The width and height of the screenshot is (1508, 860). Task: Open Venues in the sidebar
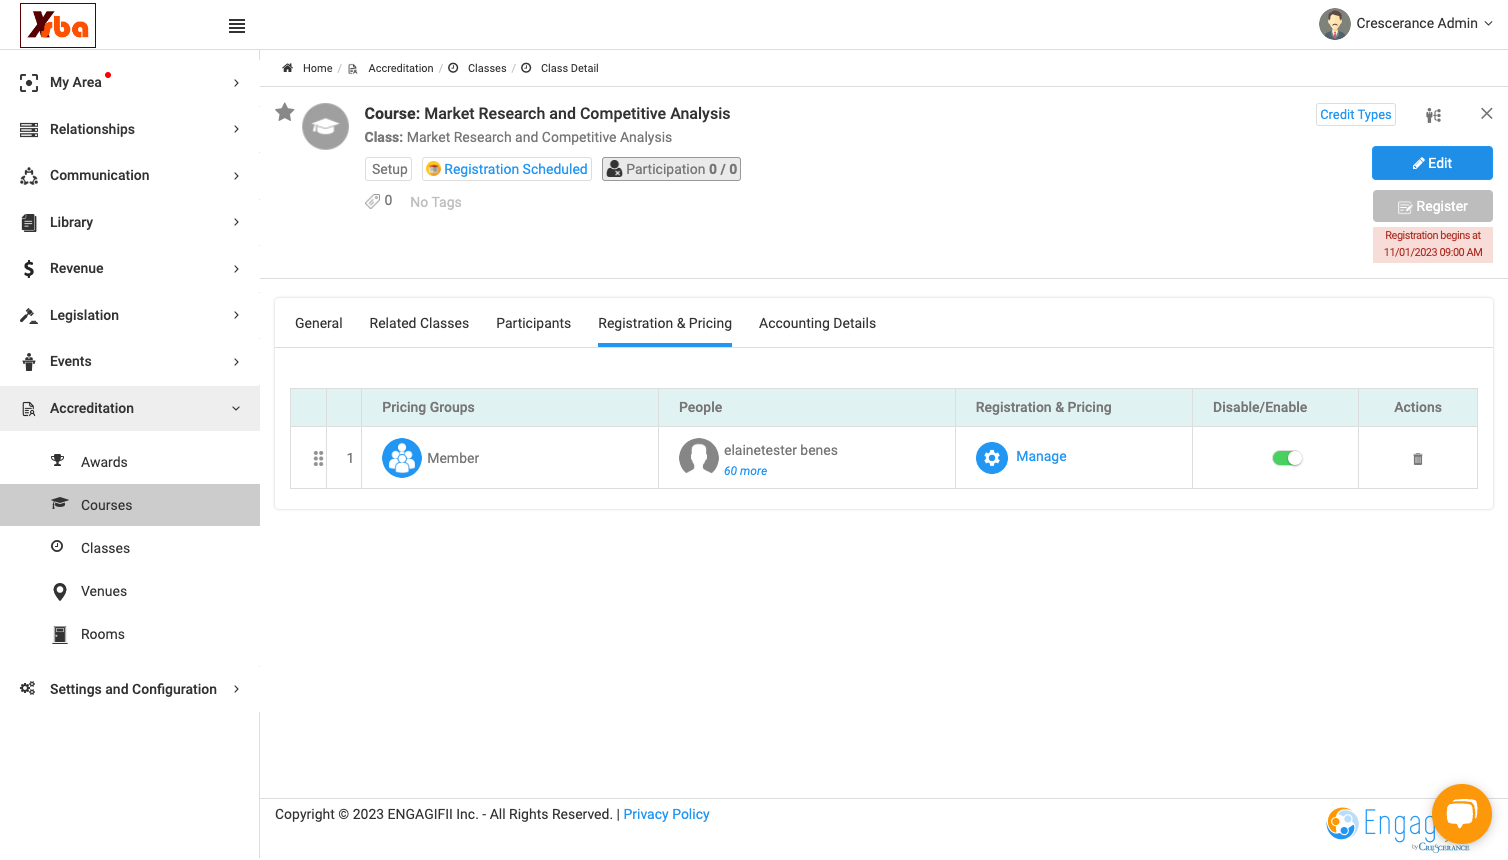point(104,591)
